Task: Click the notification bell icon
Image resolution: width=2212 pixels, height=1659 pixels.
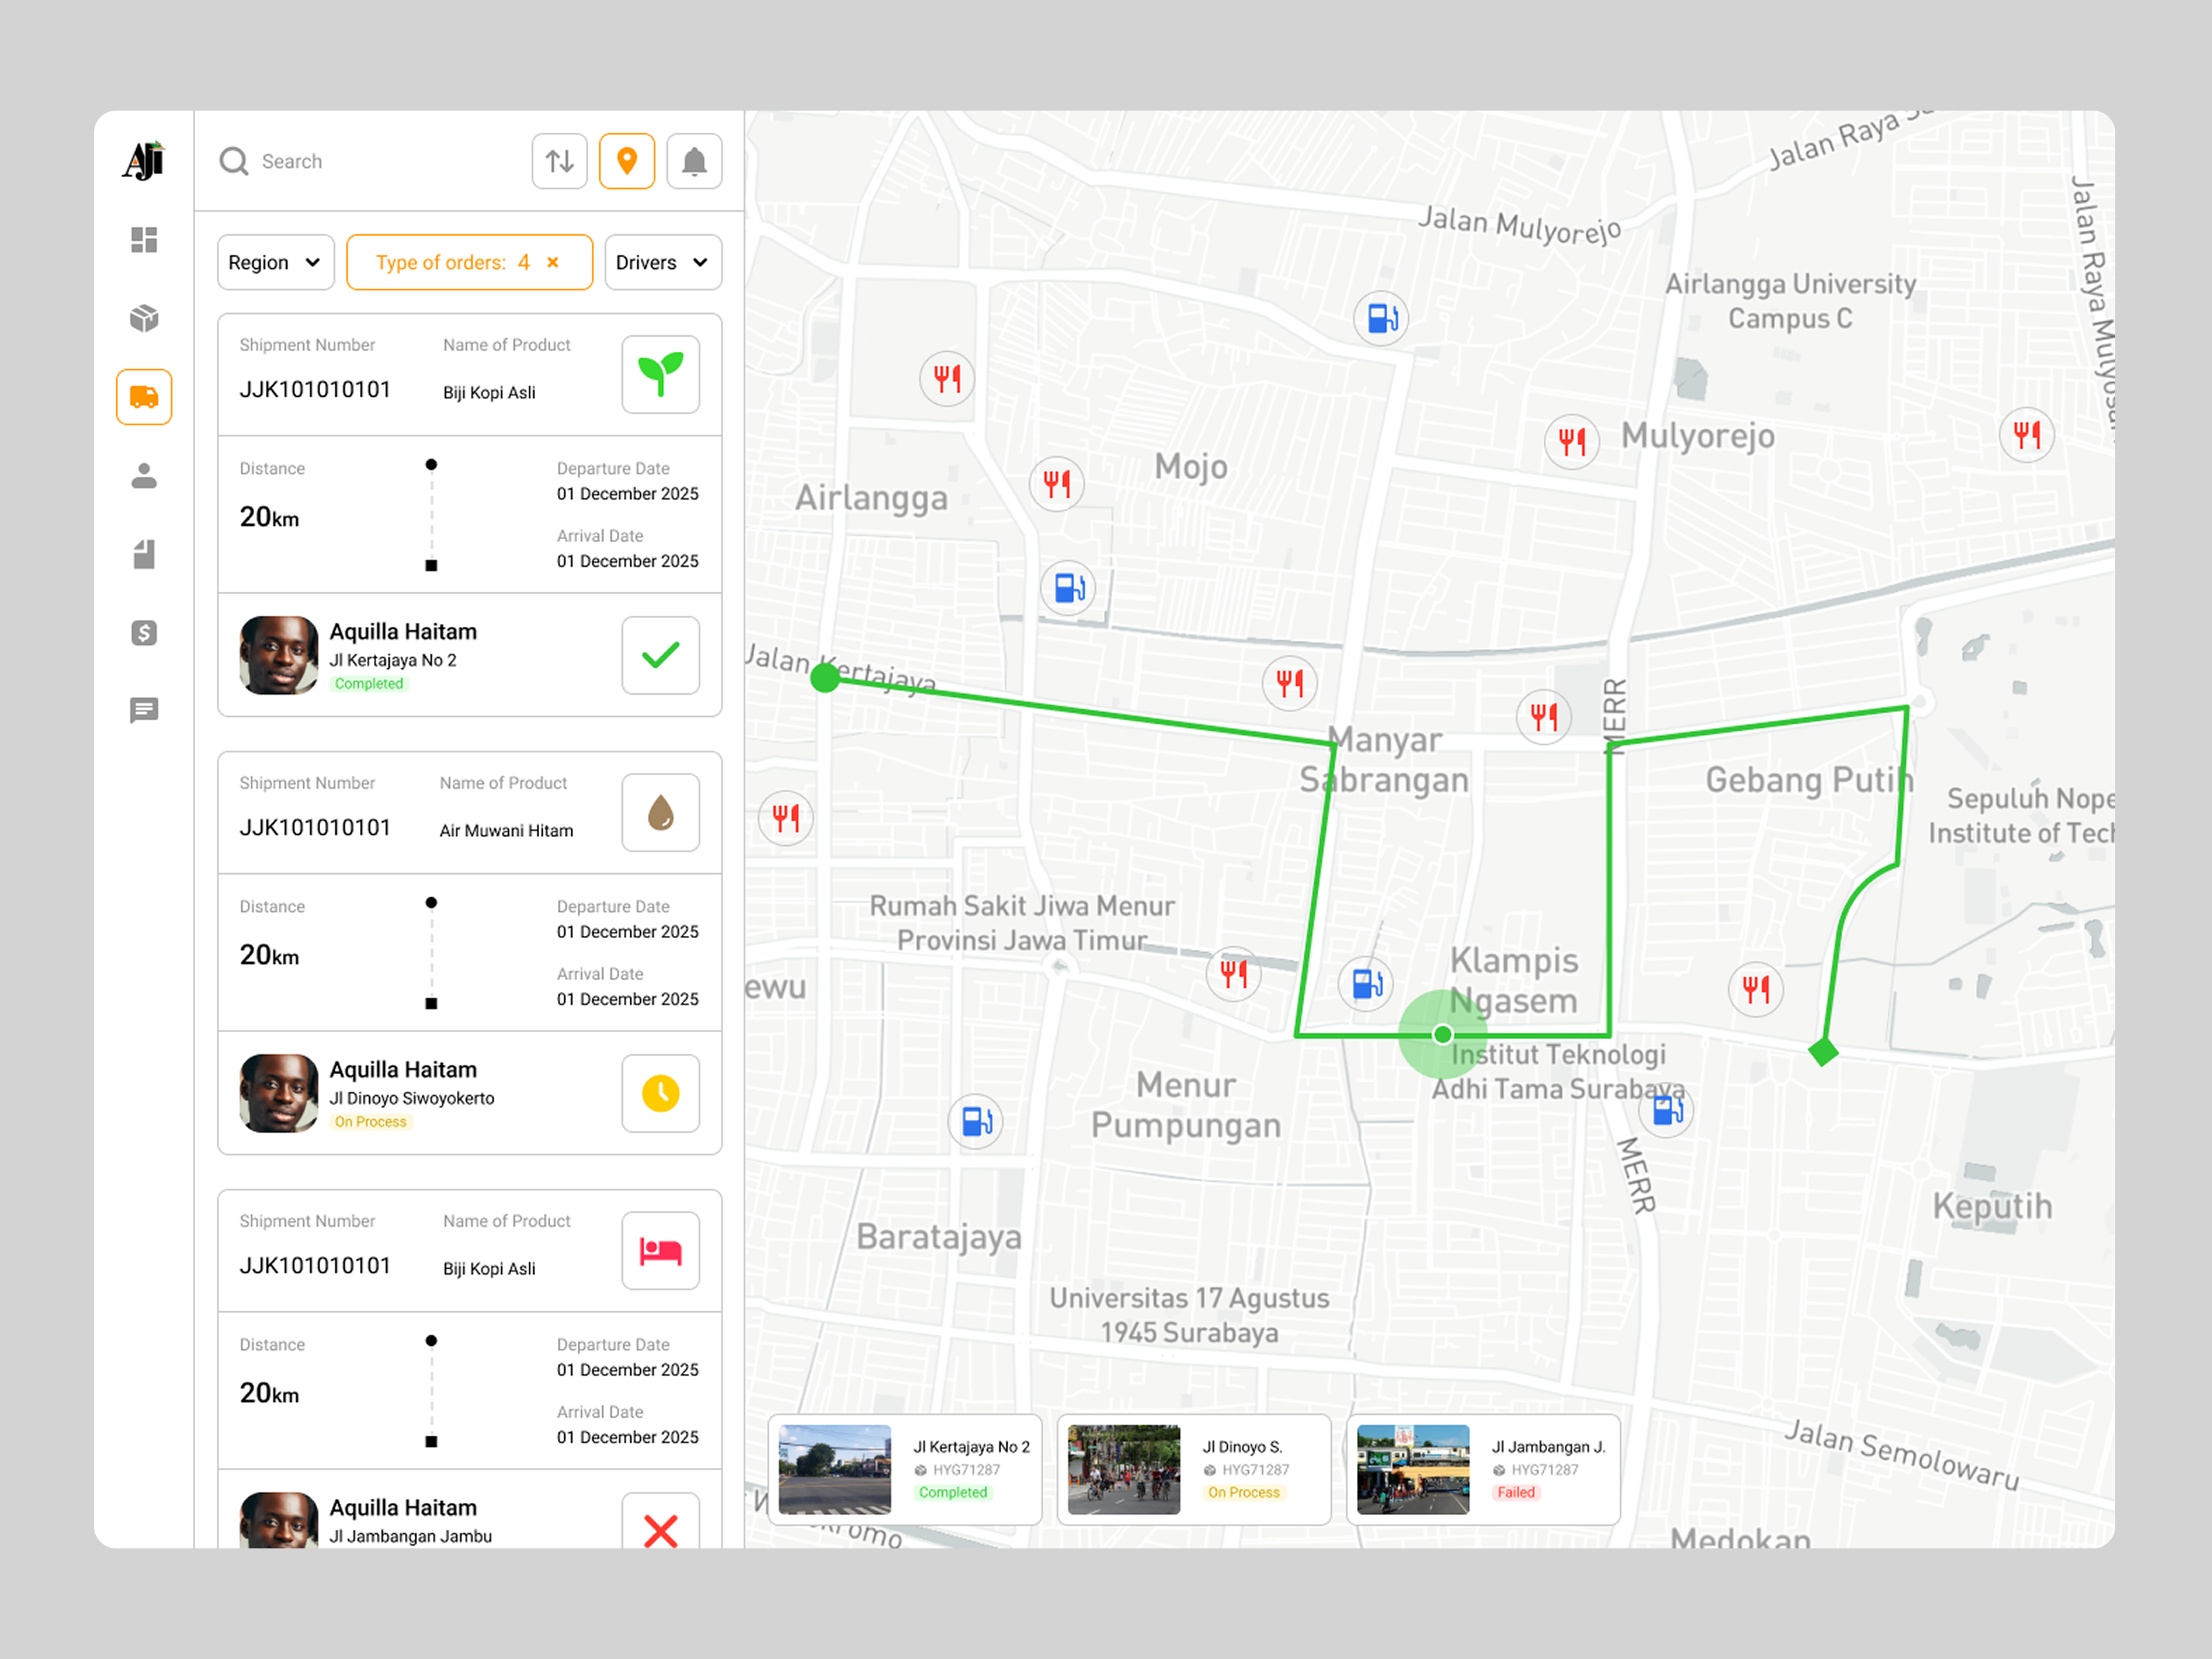Action: 694,161
